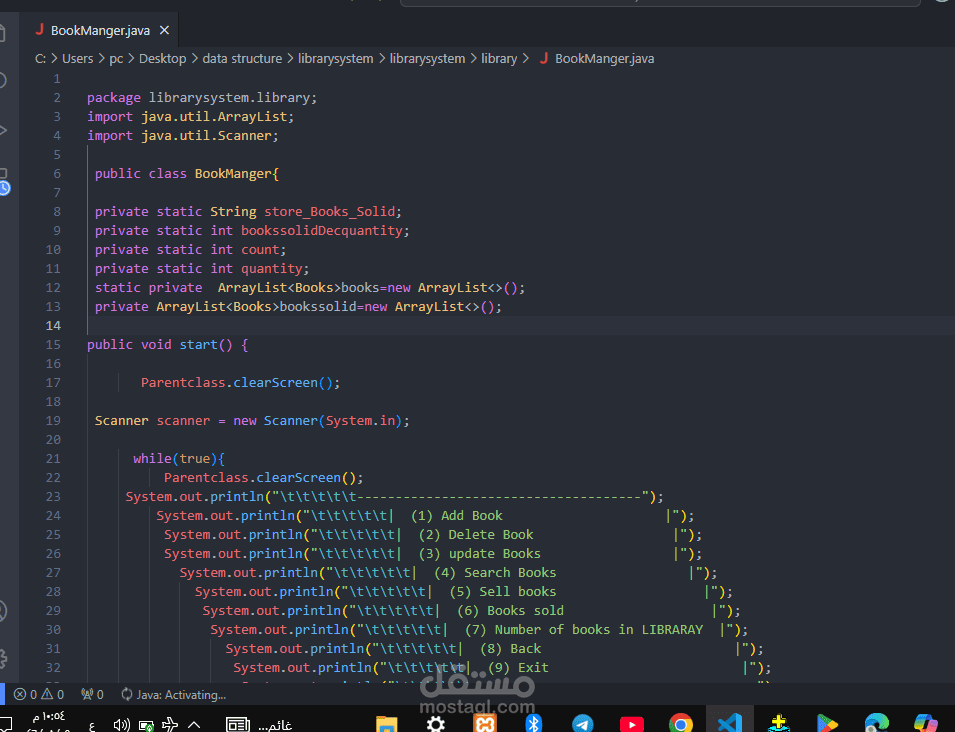
Task: Open Google Chrome from the taskbar
Action: (680, 723)
